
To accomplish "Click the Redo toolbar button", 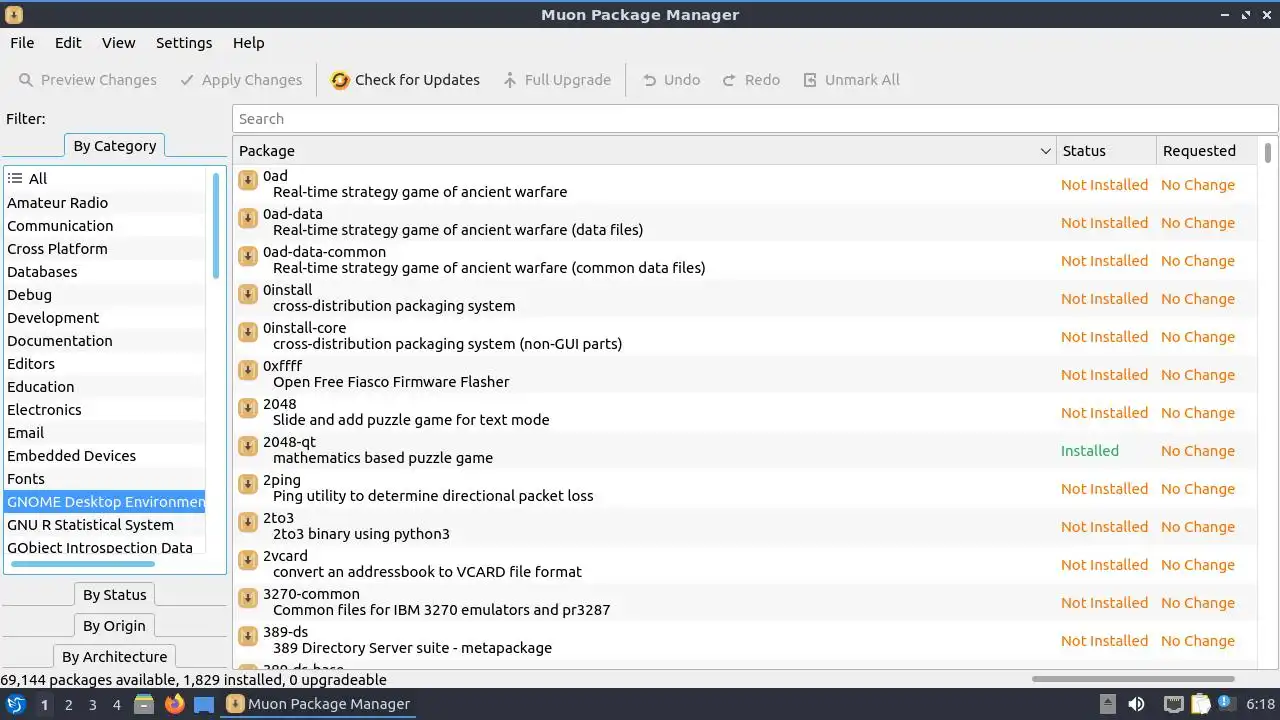I will [x=751, y=80].
